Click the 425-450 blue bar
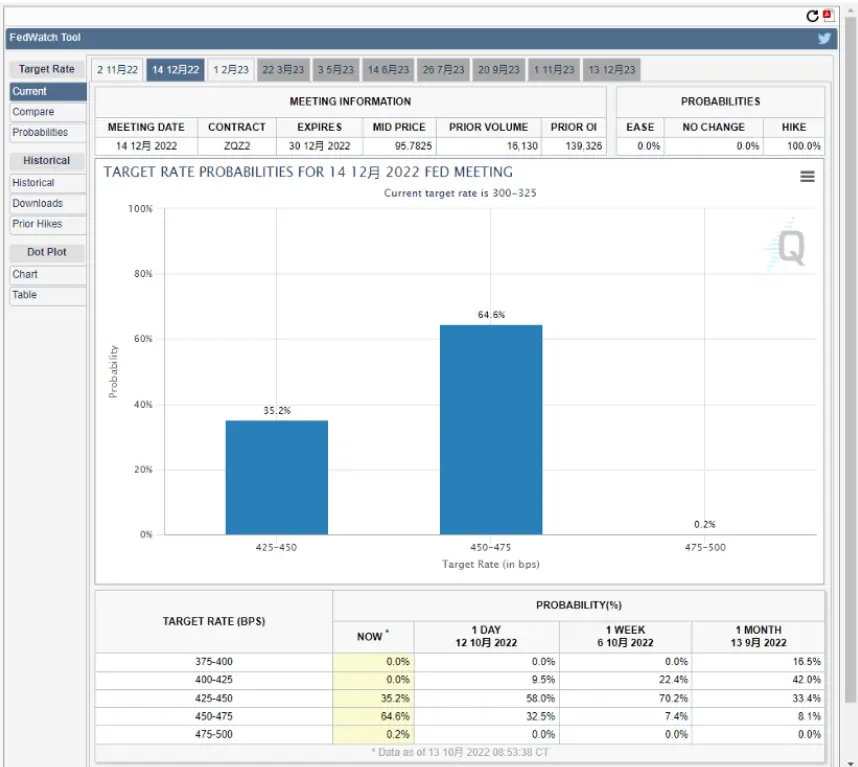Image resolution: width=858 pixels, height=767 pixels. [276, 477]
